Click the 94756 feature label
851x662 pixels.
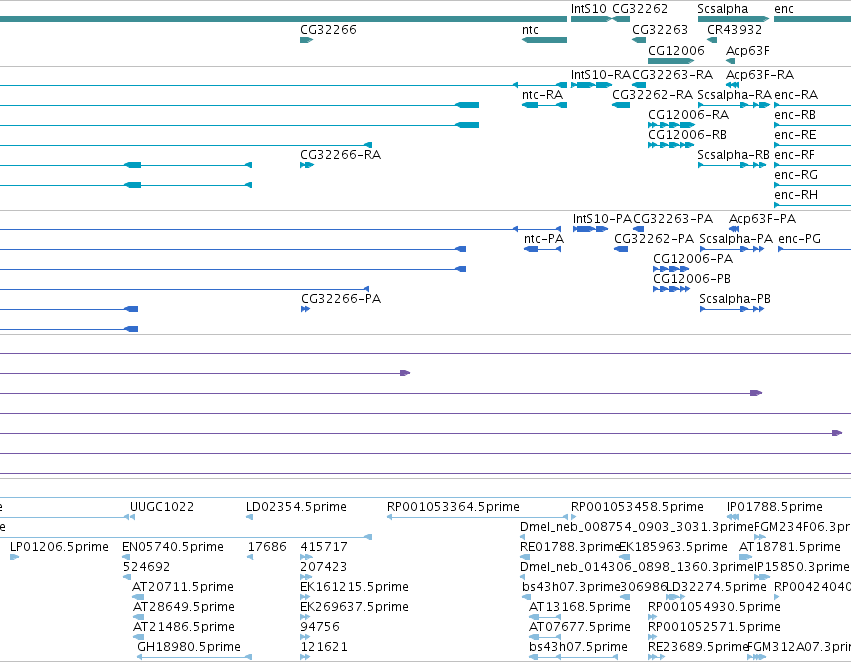[320, 628]
